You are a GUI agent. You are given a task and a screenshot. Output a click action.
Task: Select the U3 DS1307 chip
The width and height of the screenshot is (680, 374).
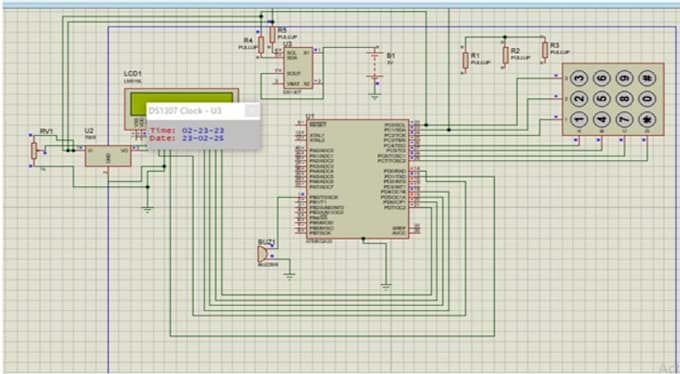(298, 68)
